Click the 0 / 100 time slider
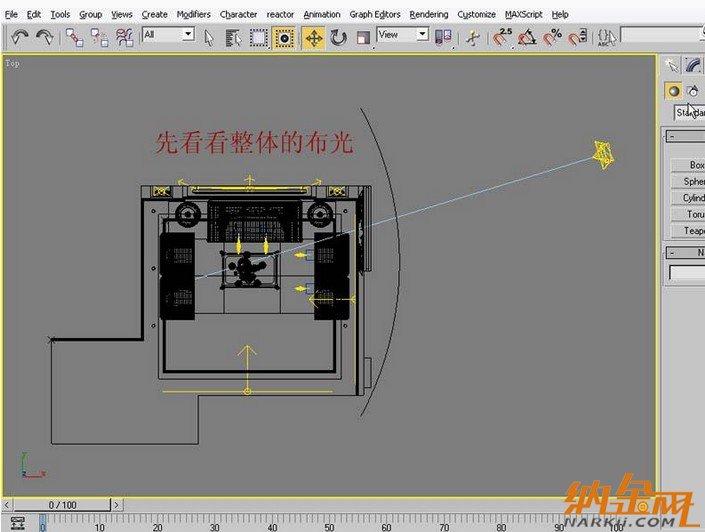705x532 pixels. click(x=62, y=505)
